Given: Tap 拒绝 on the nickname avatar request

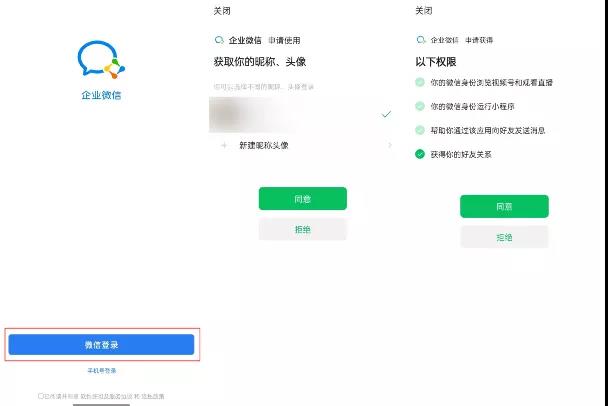Looking at the screenshot, I should pos(303,229).
